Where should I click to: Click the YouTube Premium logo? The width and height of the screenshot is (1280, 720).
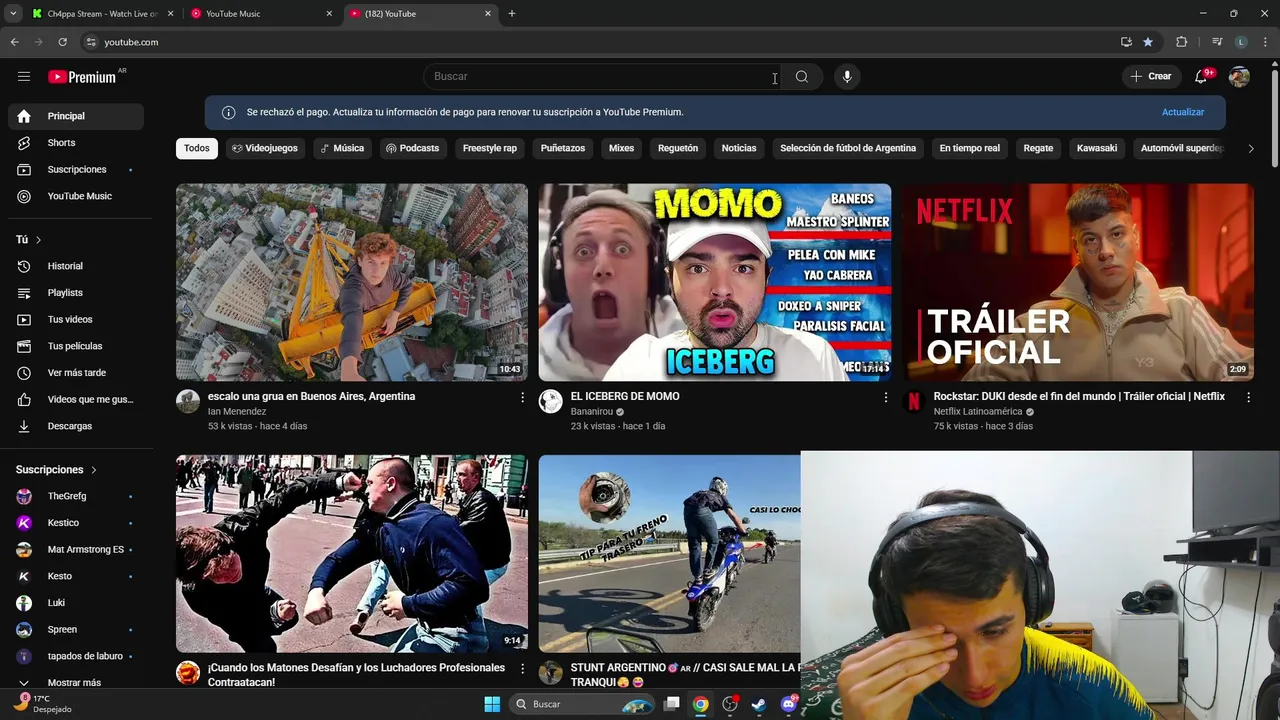coord(82,77)
